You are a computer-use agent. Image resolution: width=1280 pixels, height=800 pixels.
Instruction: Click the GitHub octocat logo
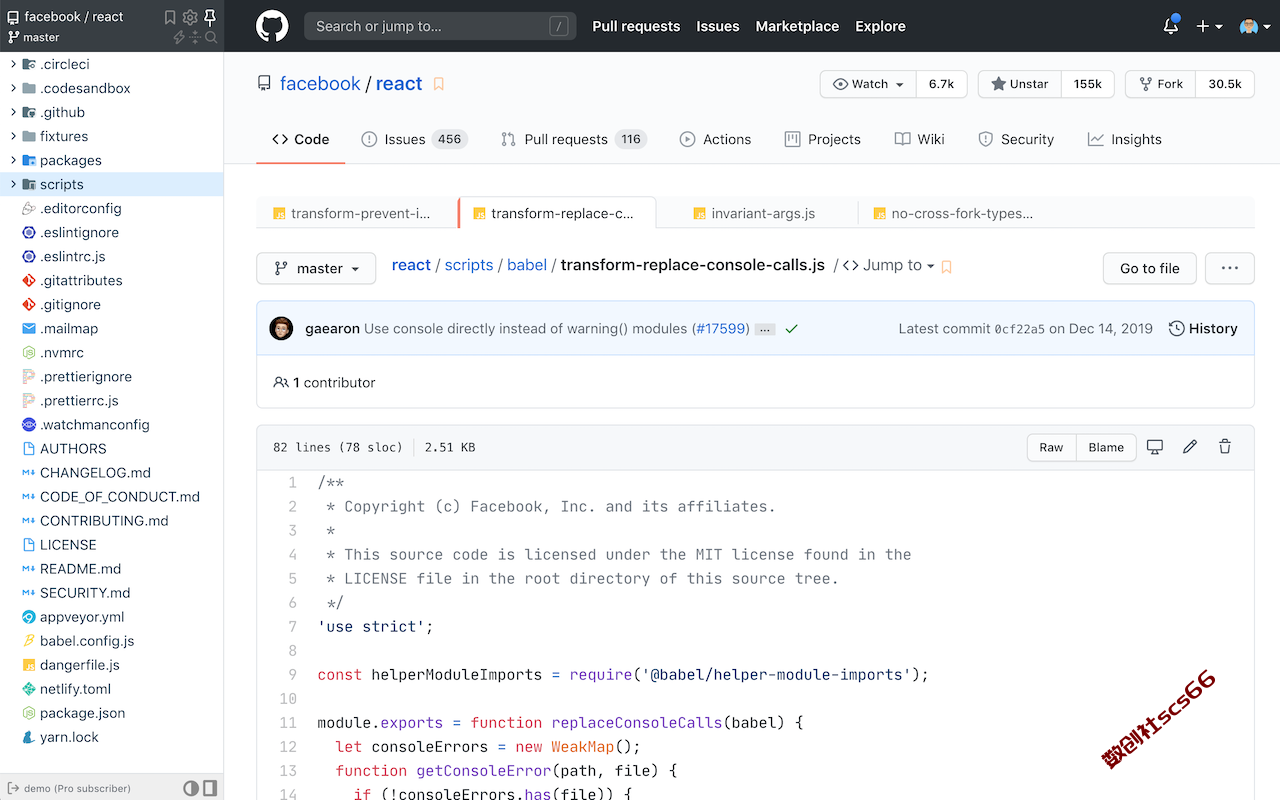point(272,26)
